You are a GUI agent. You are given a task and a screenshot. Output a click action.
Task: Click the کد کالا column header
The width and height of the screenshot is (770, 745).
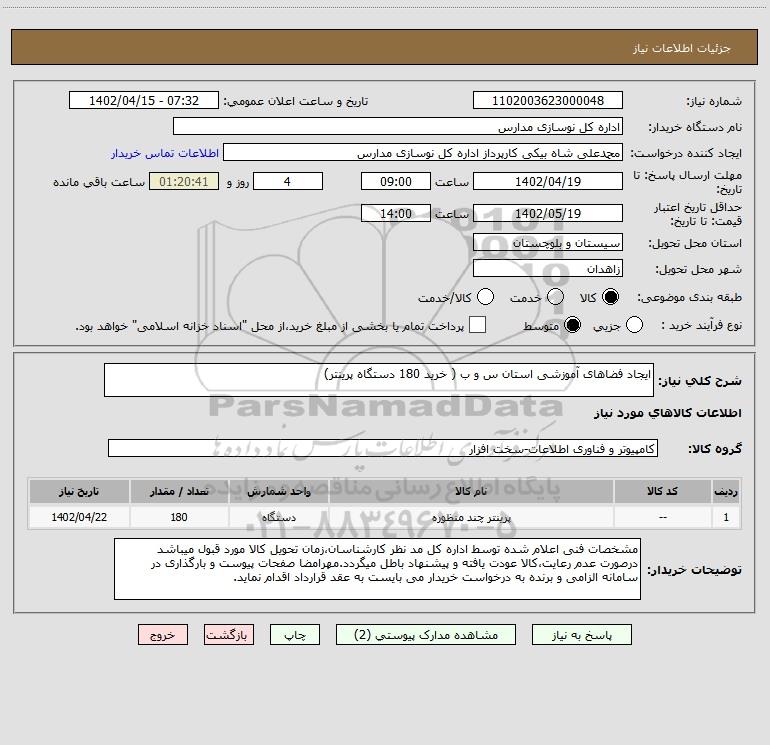click(x=662, y=492)
